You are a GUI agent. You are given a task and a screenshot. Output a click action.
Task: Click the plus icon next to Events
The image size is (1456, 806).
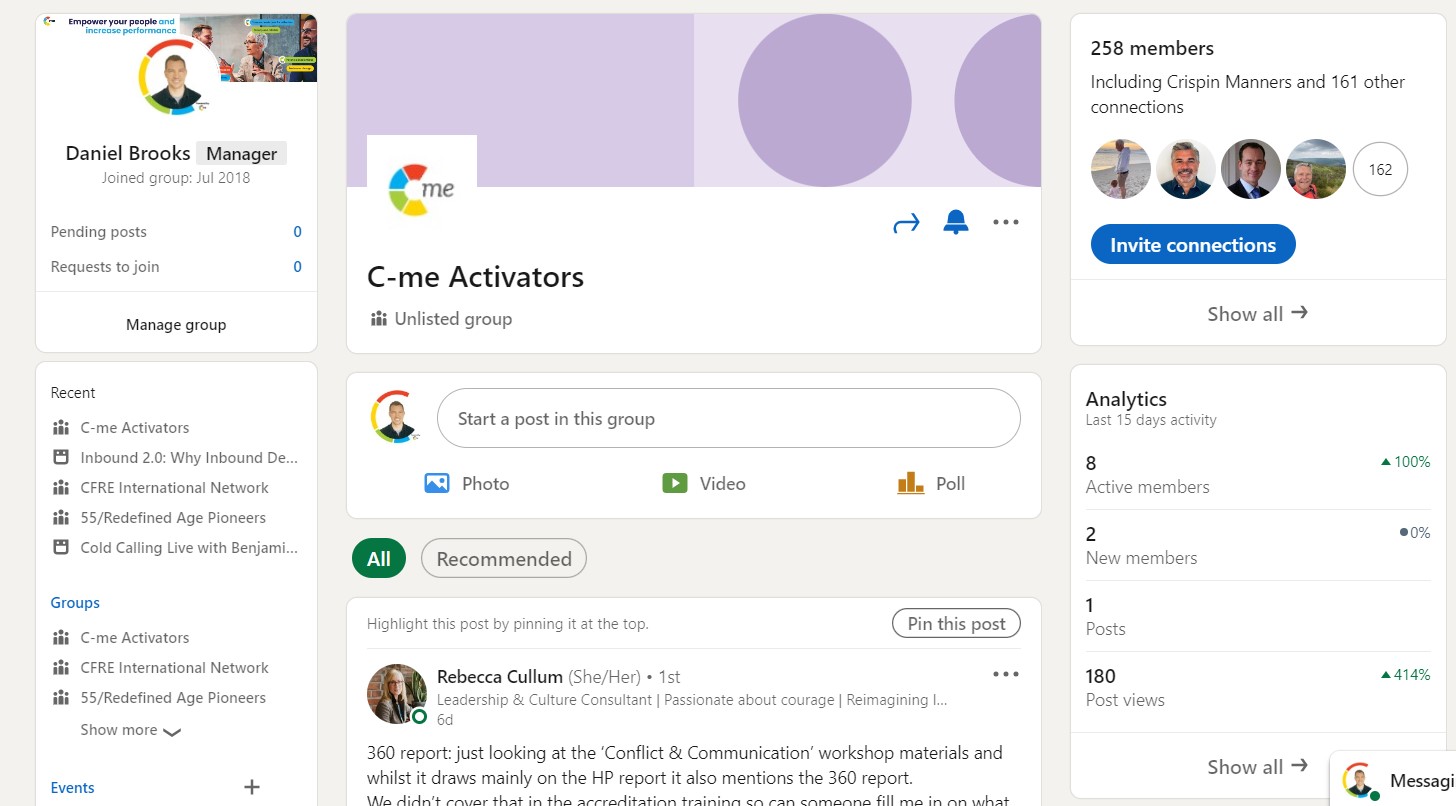252,787
